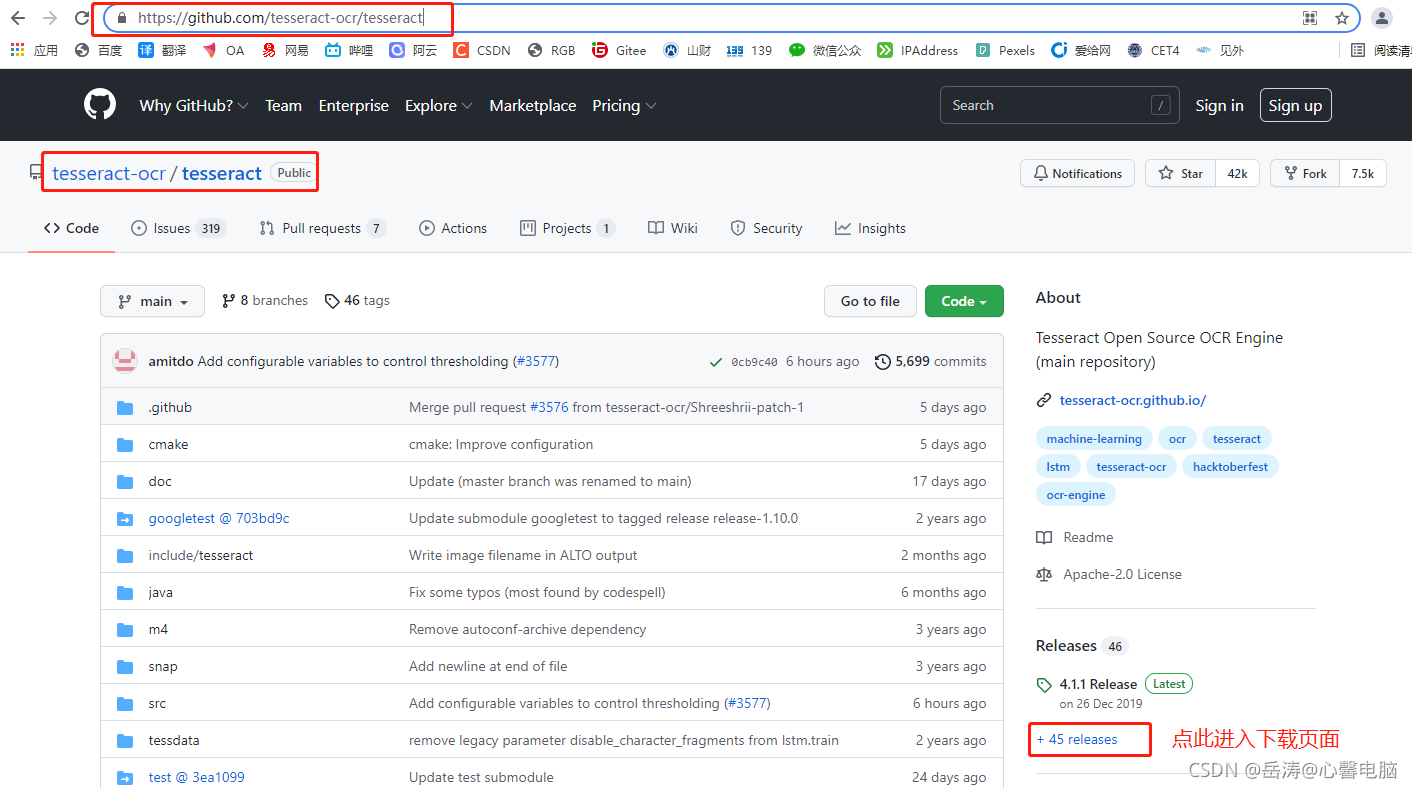Click the GitHub octocat logo
Image resolution: width=1412 pixels, height=788 pixels.
[x=100, y=105]
